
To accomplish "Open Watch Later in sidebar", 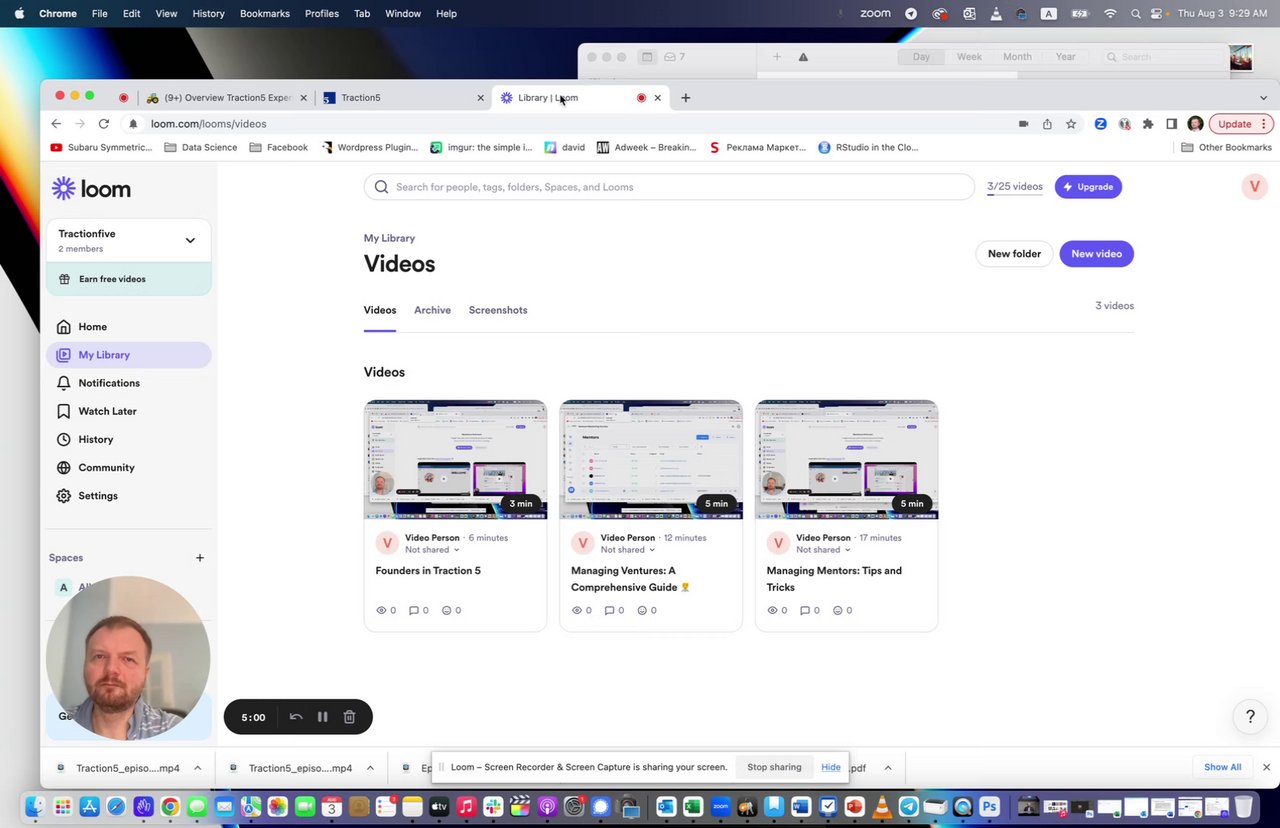I will 107,411.
